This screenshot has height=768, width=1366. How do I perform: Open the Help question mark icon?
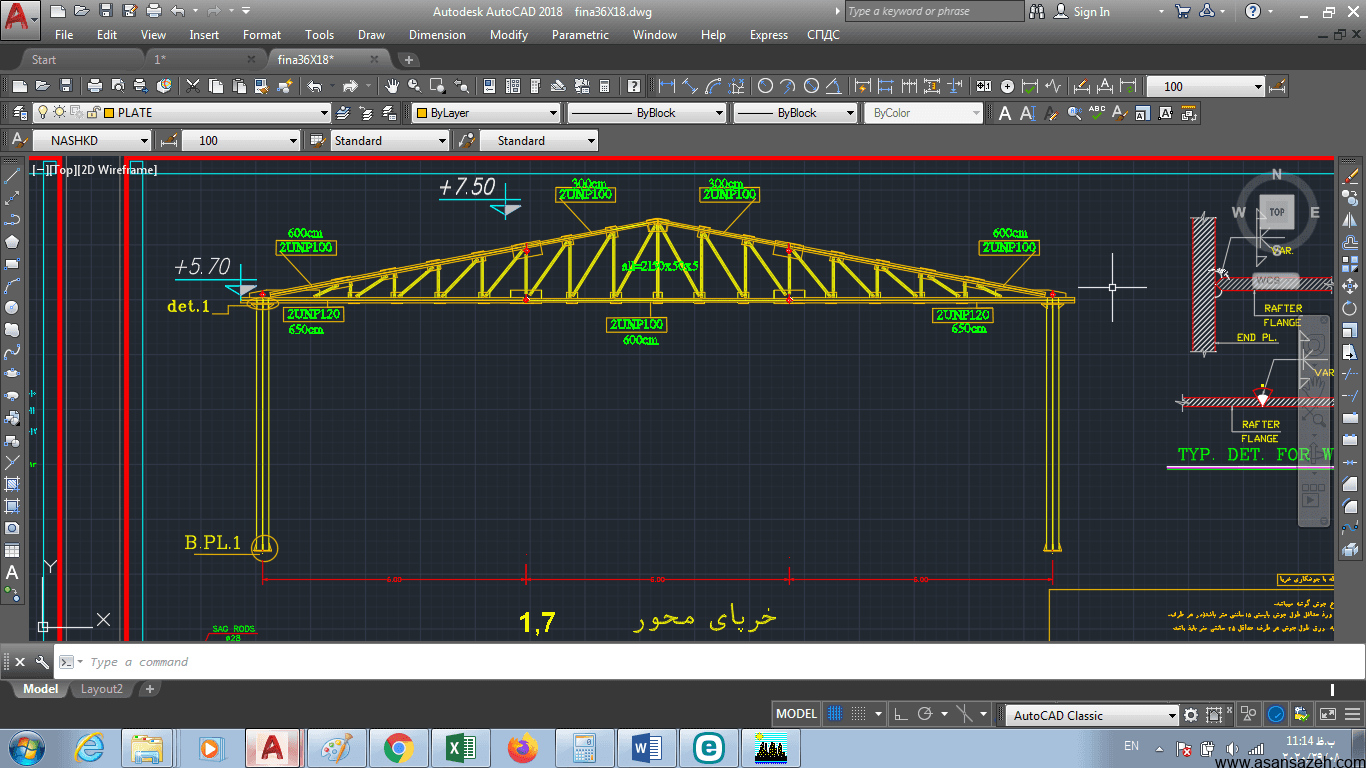click(x=633, y=87)
